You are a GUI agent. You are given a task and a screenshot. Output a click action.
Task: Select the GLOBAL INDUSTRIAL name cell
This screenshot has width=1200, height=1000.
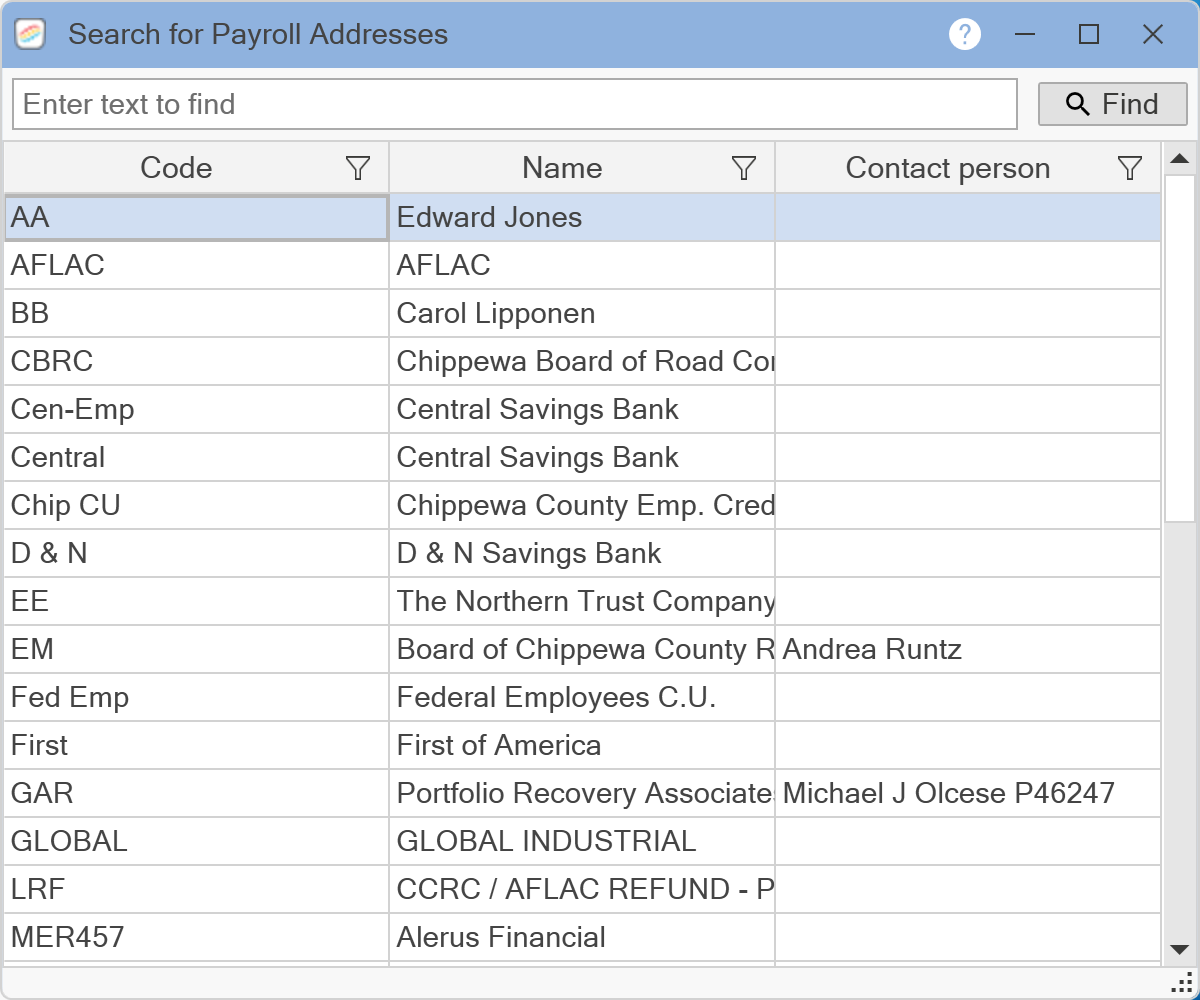click(x=582, y=842)
